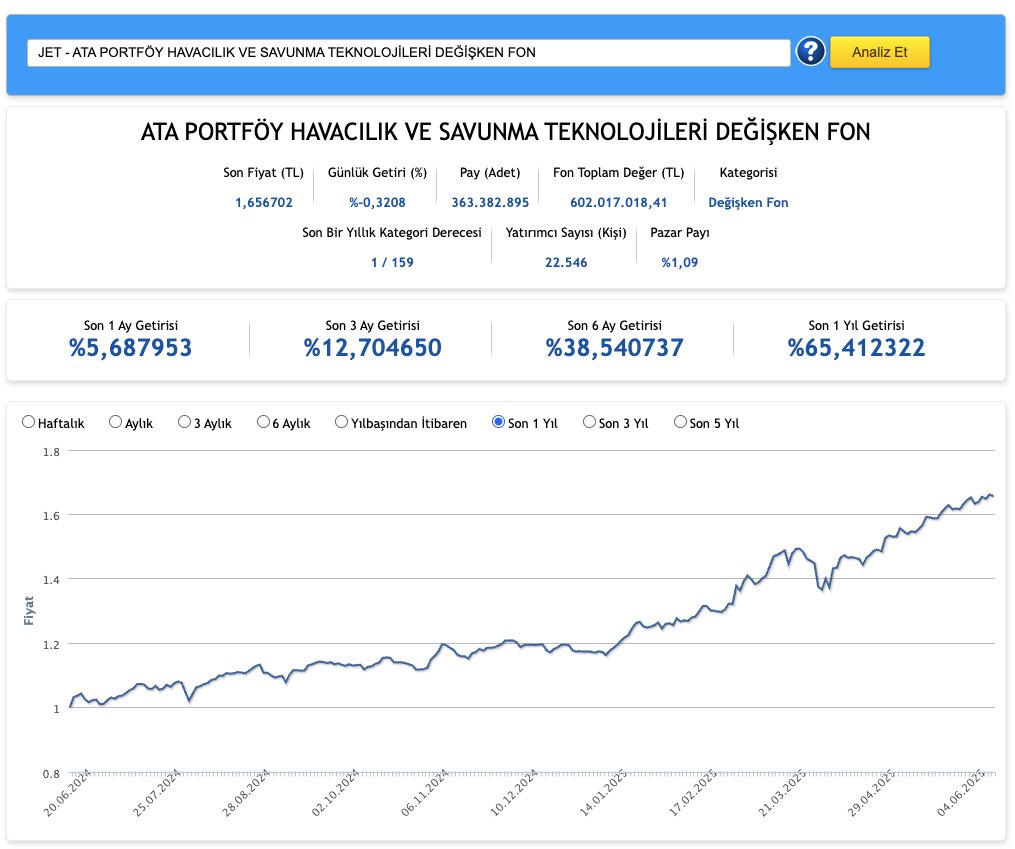Click the 20.06.2024 date label on chart axis
Viewport: 1015px width, 849px height.
pyautogui.click(x=68, y=793)
